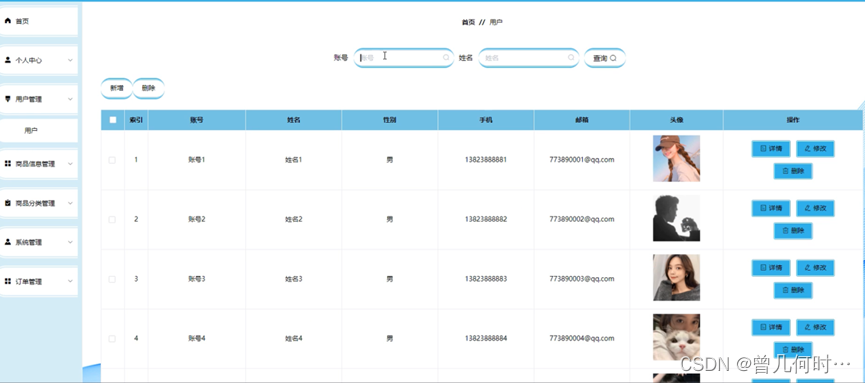Viewport: 865px width, 383px height.
Task: Open the 系统管理 menu label
Action: click(29, 242)
